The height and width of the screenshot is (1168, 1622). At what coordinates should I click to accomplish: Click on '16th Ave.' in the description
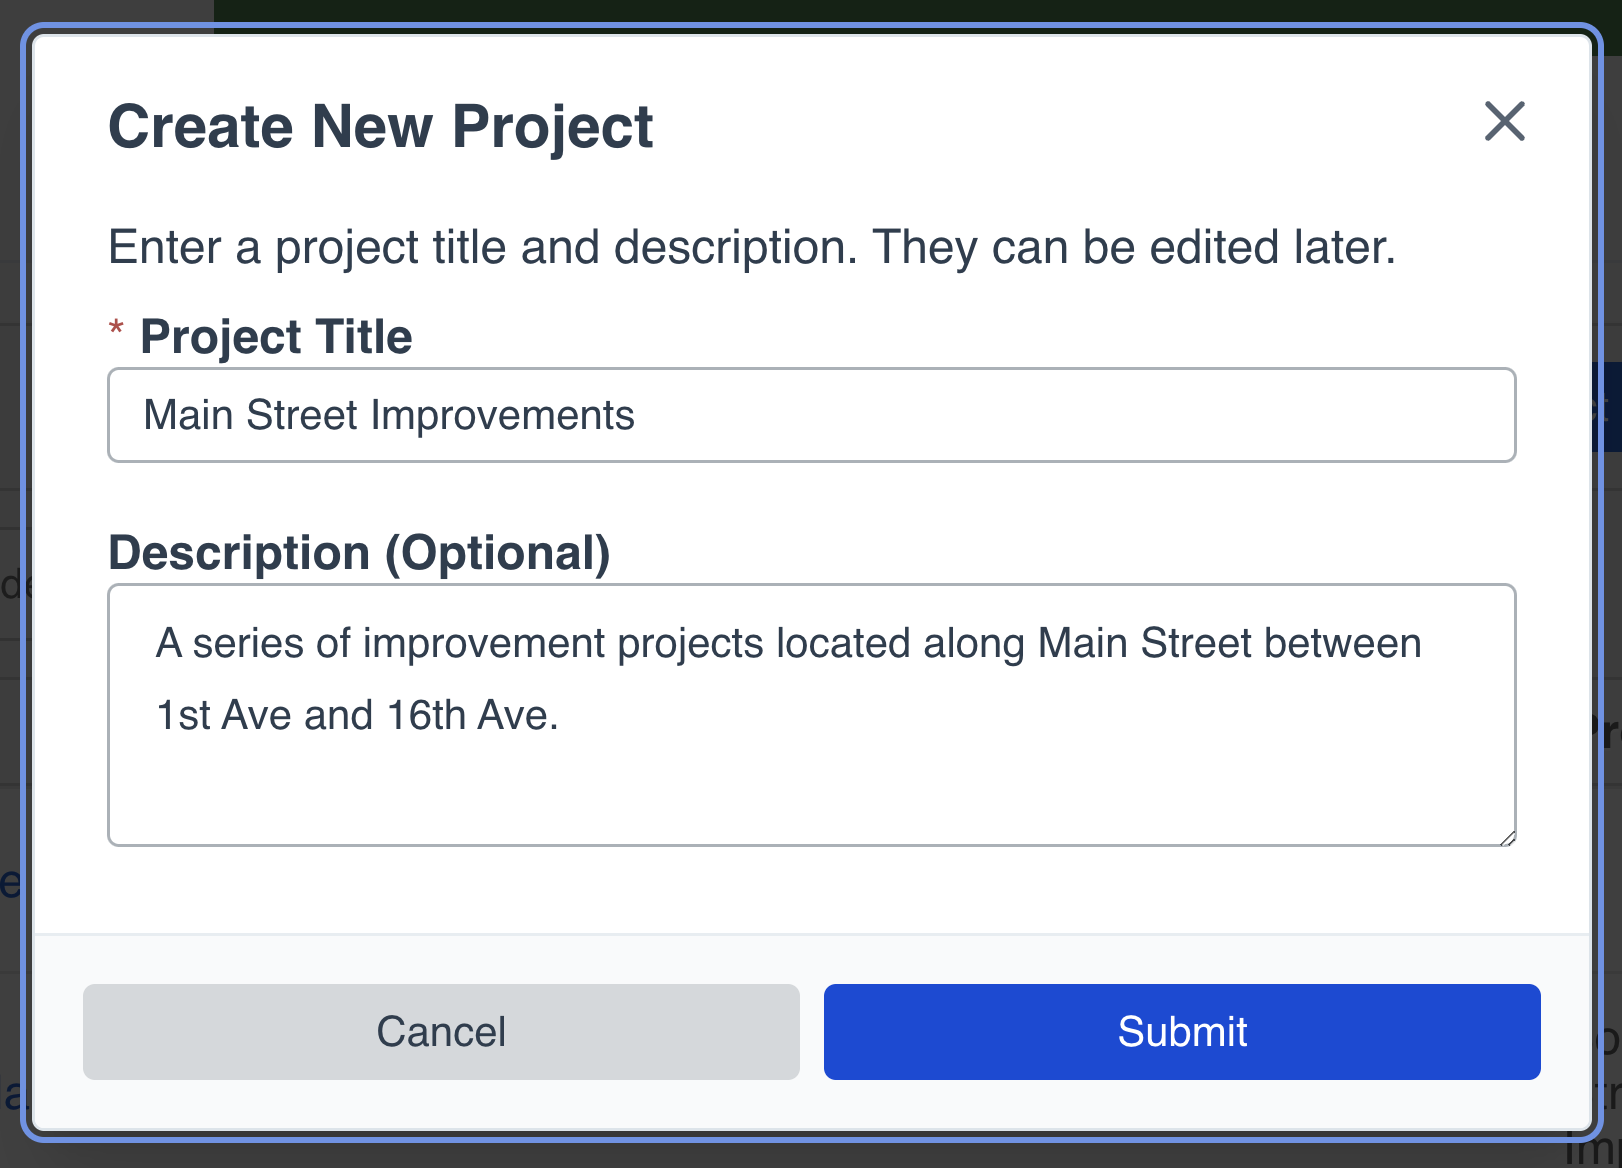click(x=472, y=716)
